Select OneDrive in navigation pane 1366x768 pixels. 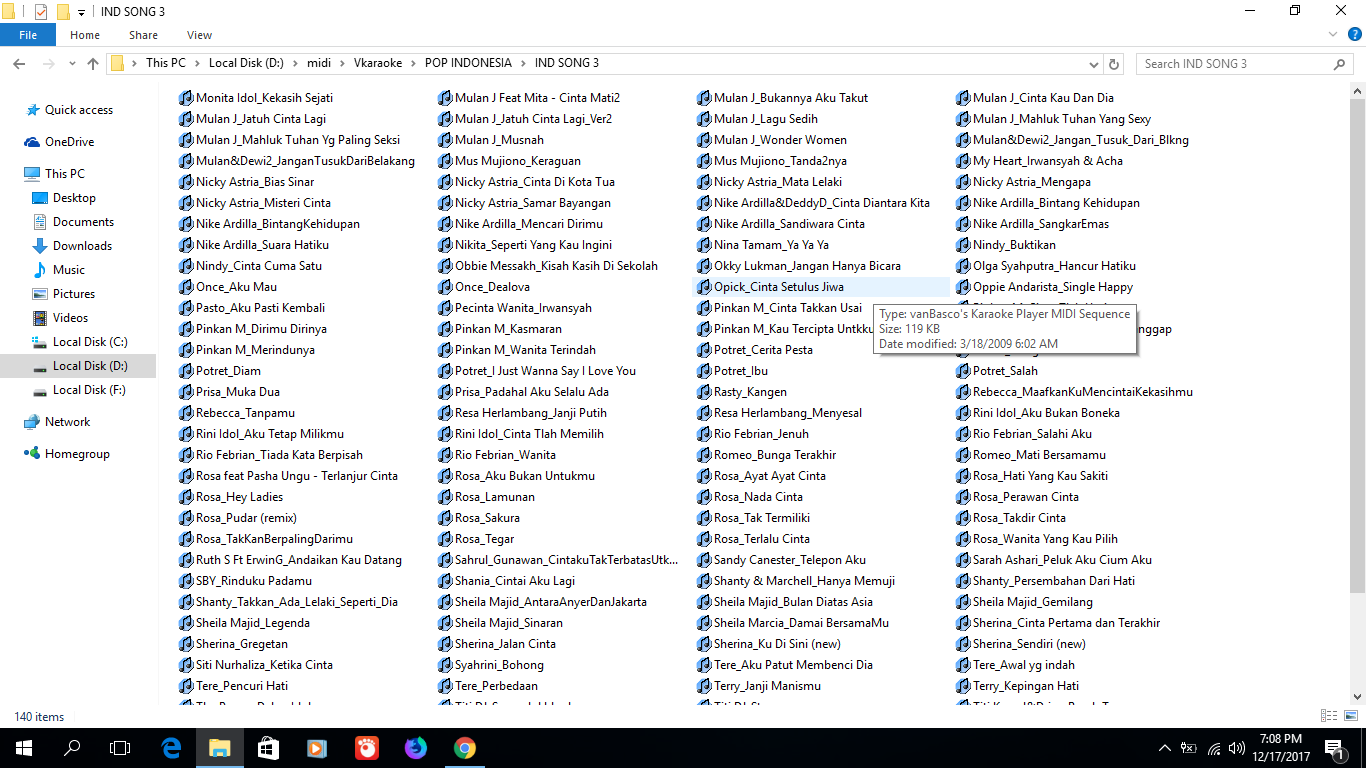click(x=69, y=142)
